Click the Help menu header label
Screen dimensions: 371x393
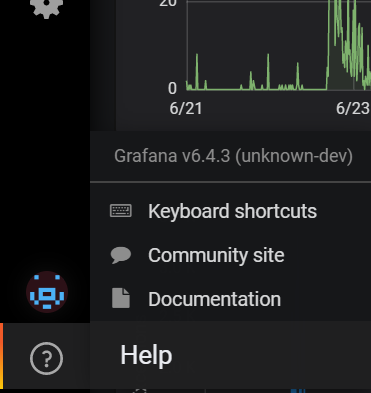click(146, 355)
